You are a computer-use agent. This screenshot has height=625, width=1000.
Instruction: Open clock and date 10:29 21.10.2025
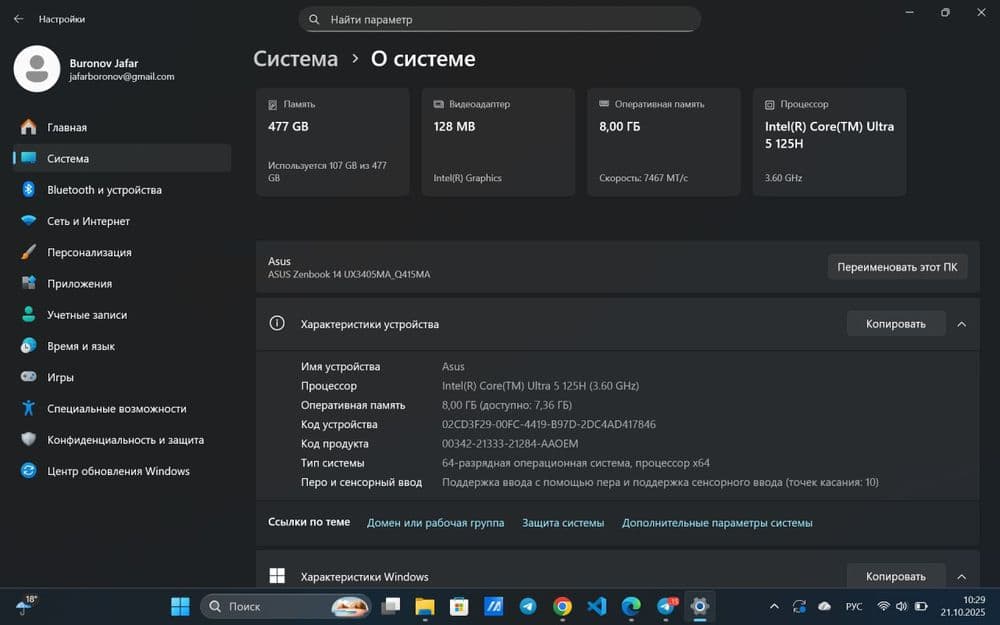[962, 606]
